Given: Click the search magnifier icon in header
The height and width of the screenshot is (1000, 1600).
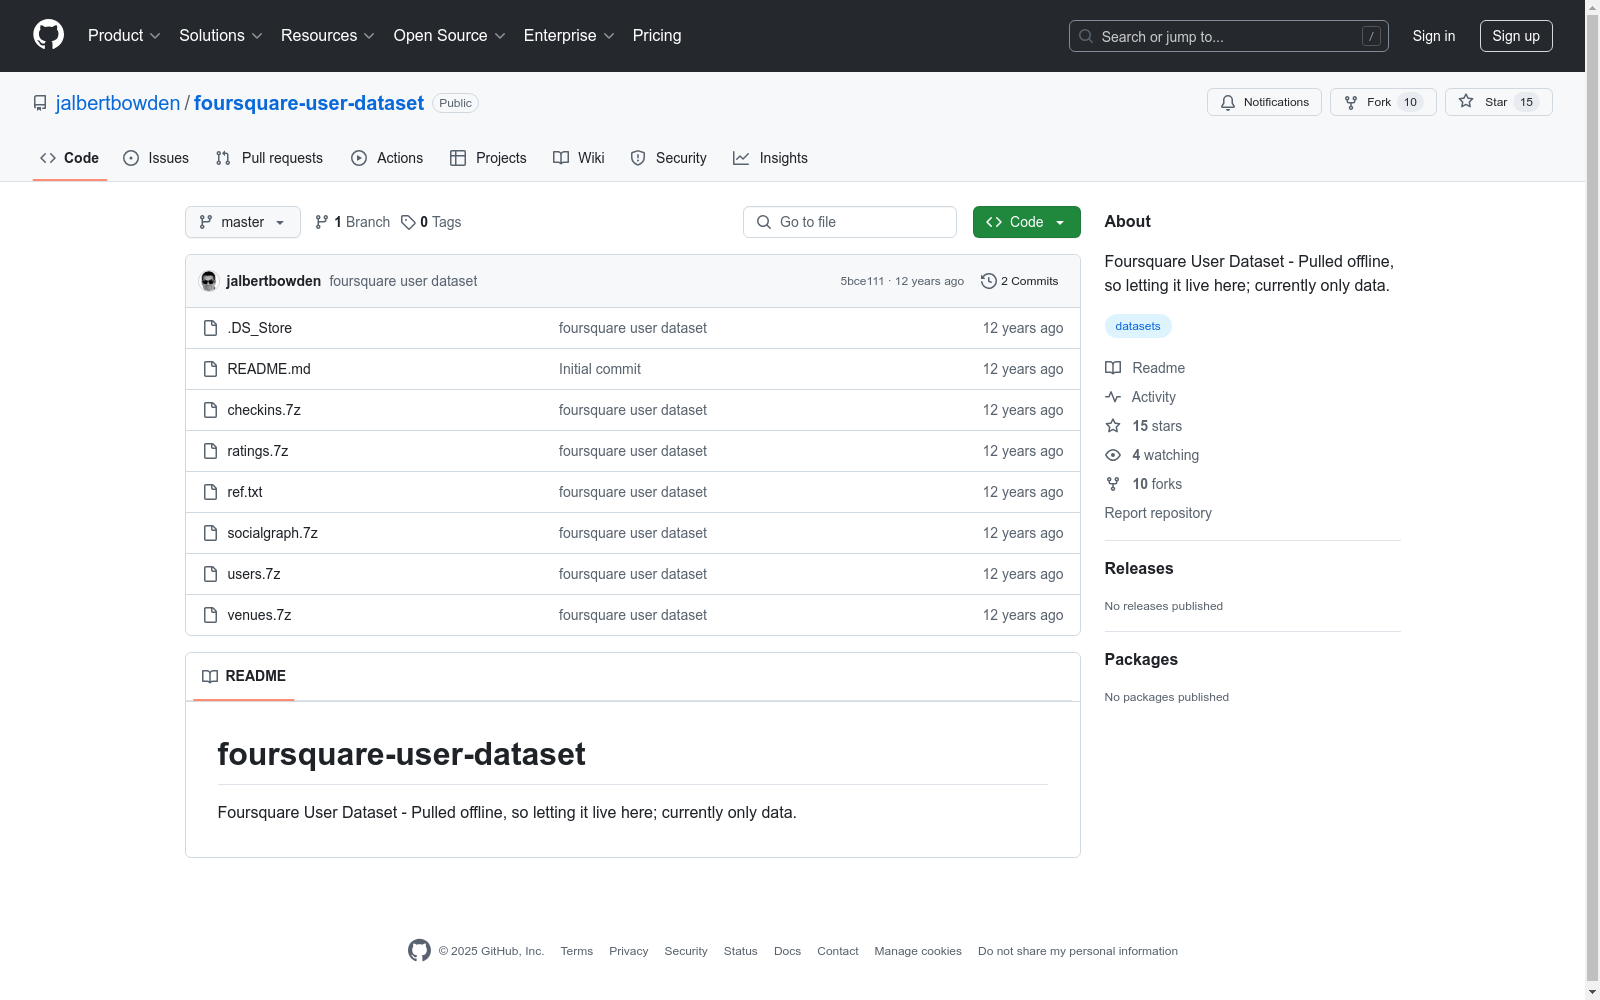Looking at the screenshot, I should (x=1086, y=36).
